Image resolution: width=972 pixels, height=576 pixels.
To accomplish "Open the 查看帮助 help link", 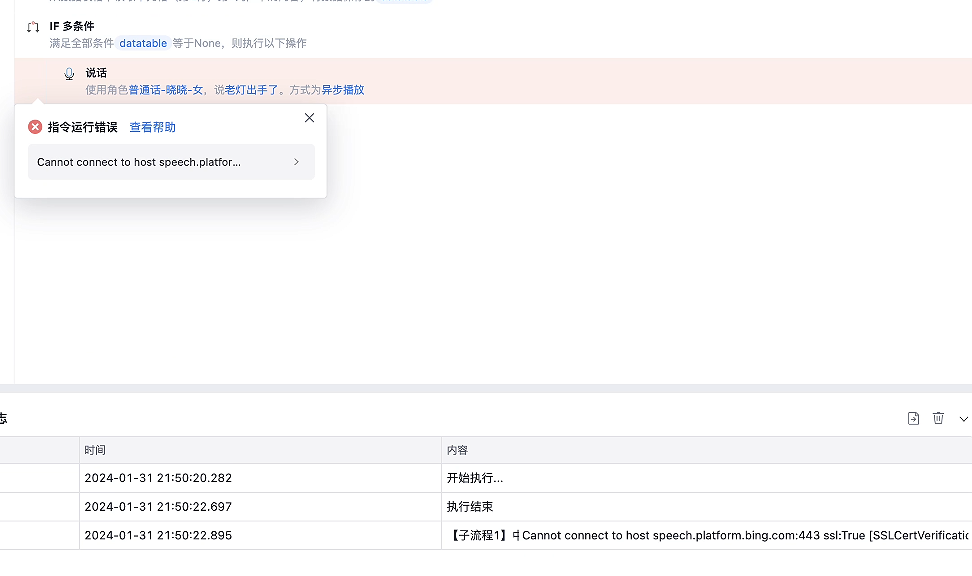I will (x=152, y=127).
